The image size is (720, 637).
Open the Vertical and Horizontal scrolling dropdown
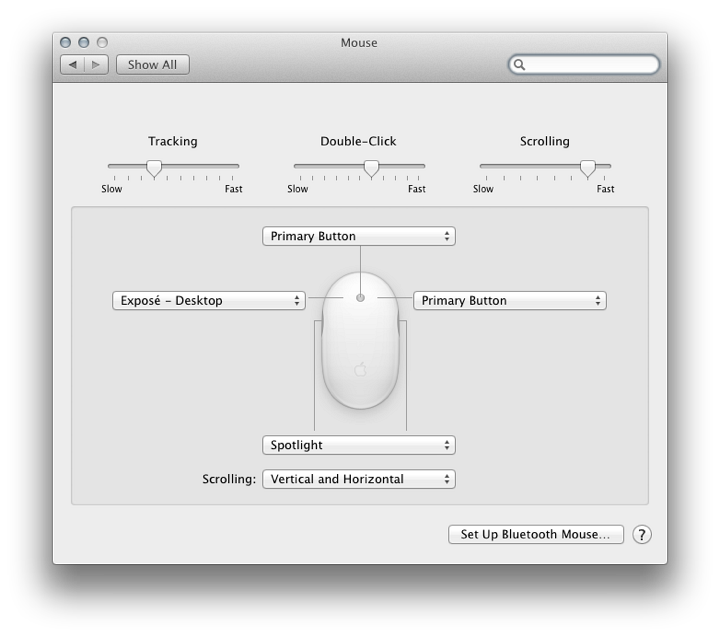pos(359,479)
